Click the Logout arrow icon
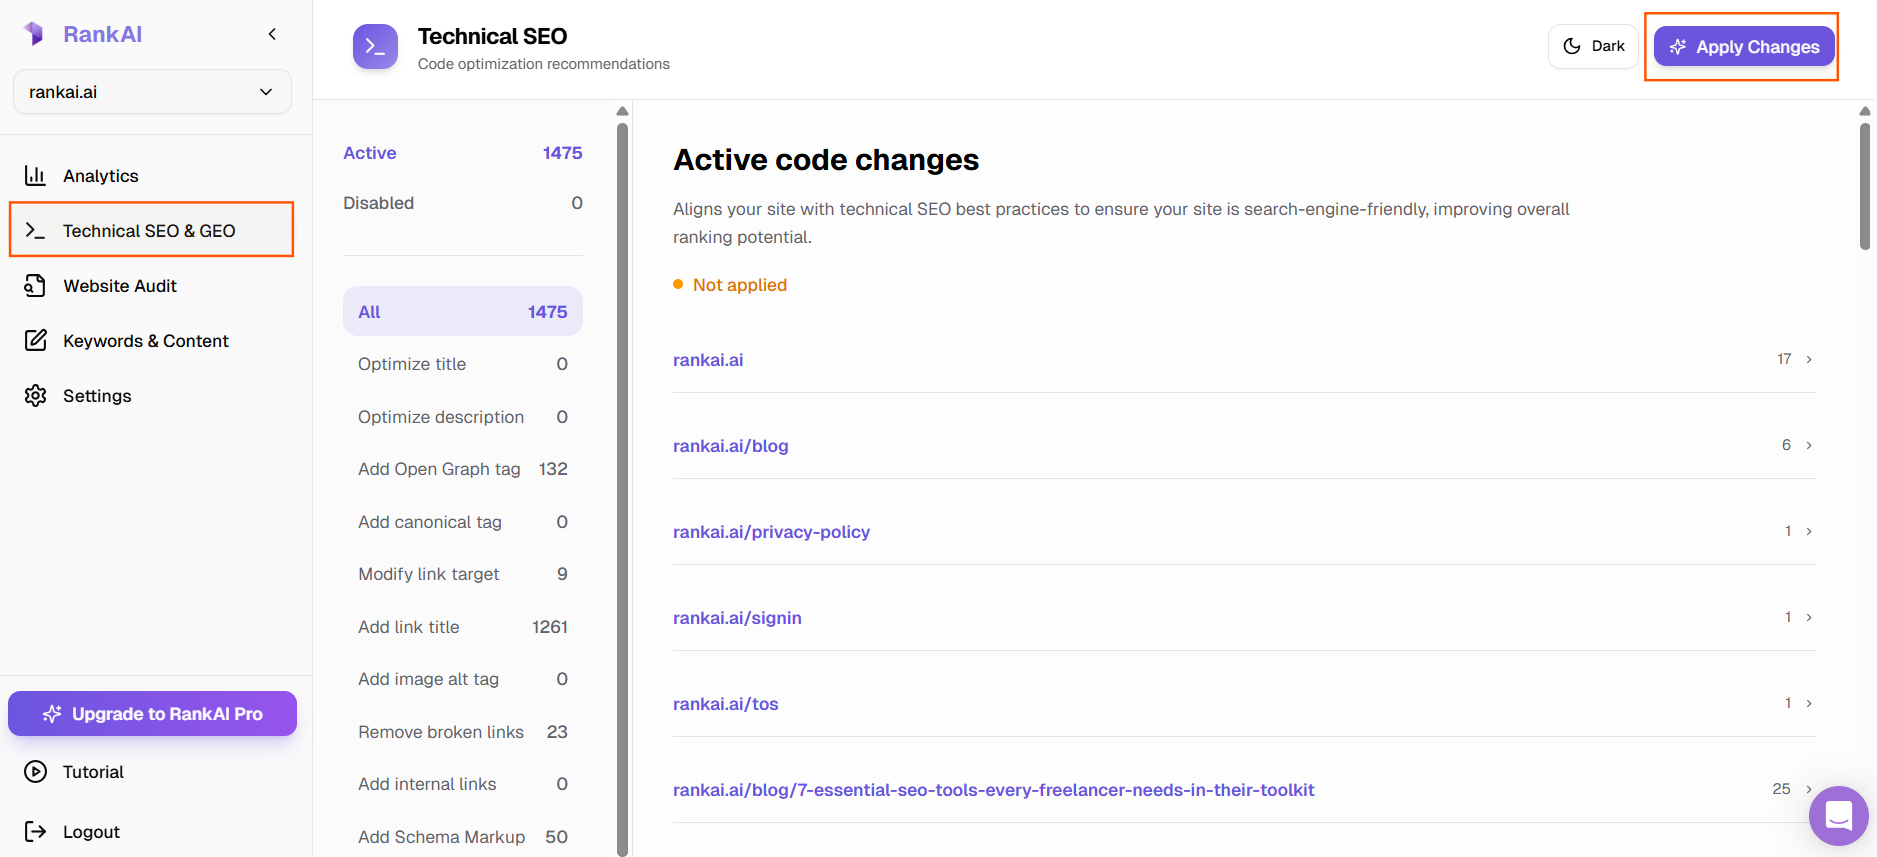1877x857 pixels. 35,832
